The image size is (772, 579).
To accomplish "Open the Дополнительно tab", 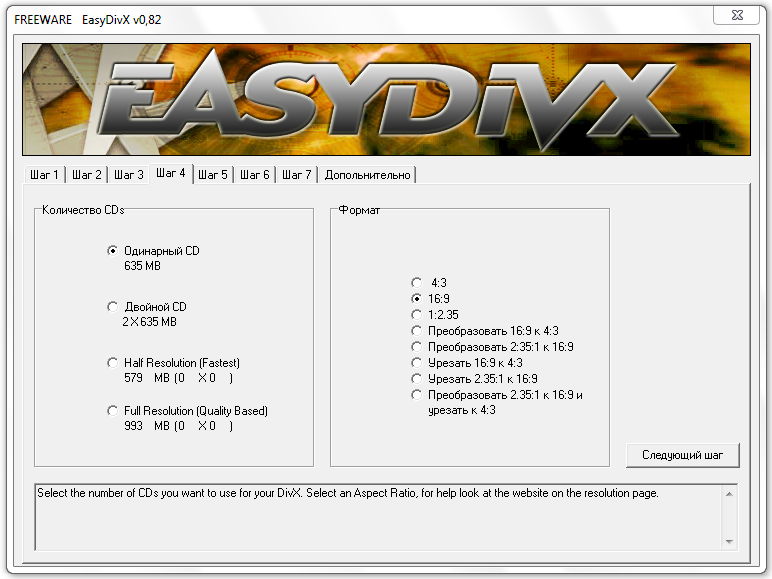I will click(x=367, y=175).
